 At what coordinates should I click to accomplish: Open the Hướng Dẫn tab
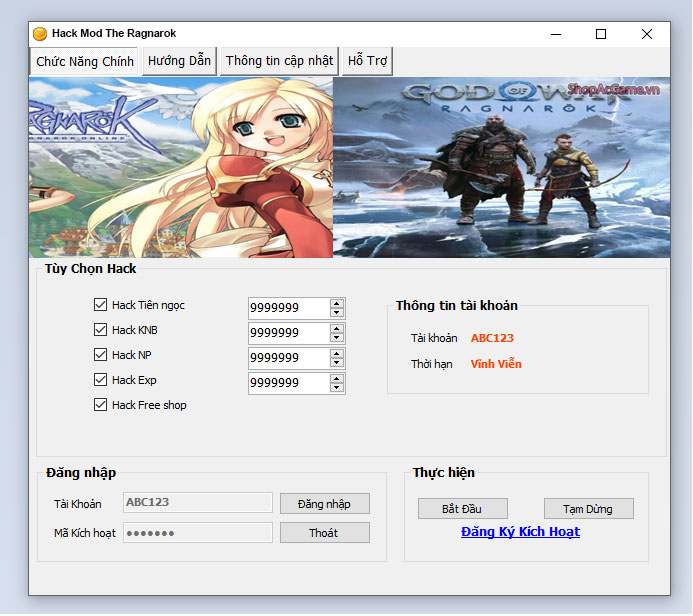[x=179, y=61]
